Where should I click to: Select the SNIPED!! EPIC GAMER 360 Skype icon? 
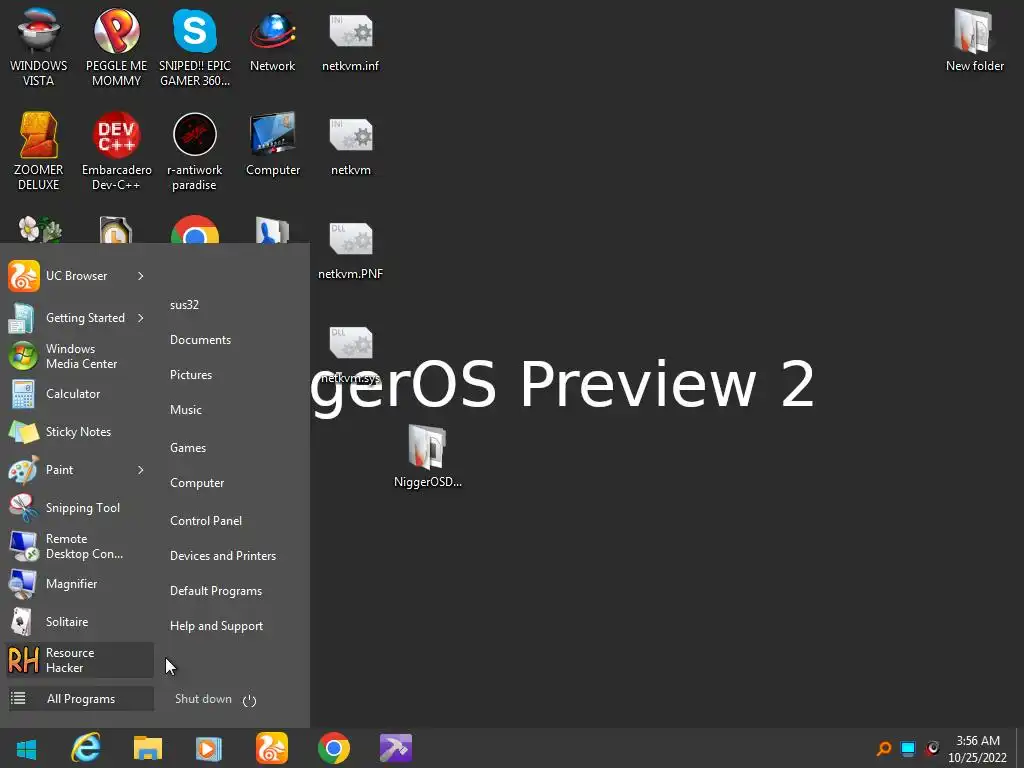click(195, 47)
